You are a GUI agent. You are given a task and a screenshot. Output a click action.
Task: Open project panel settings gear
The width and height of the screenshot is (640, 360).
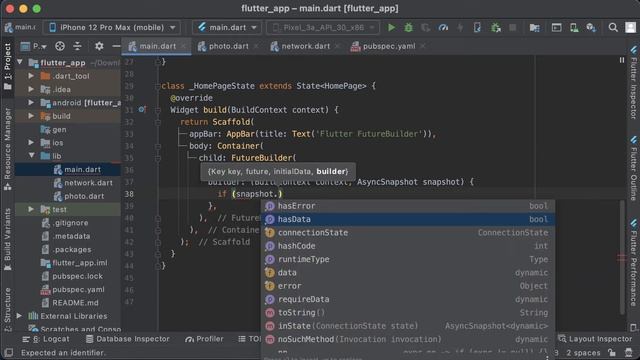[x=99, y=46]
